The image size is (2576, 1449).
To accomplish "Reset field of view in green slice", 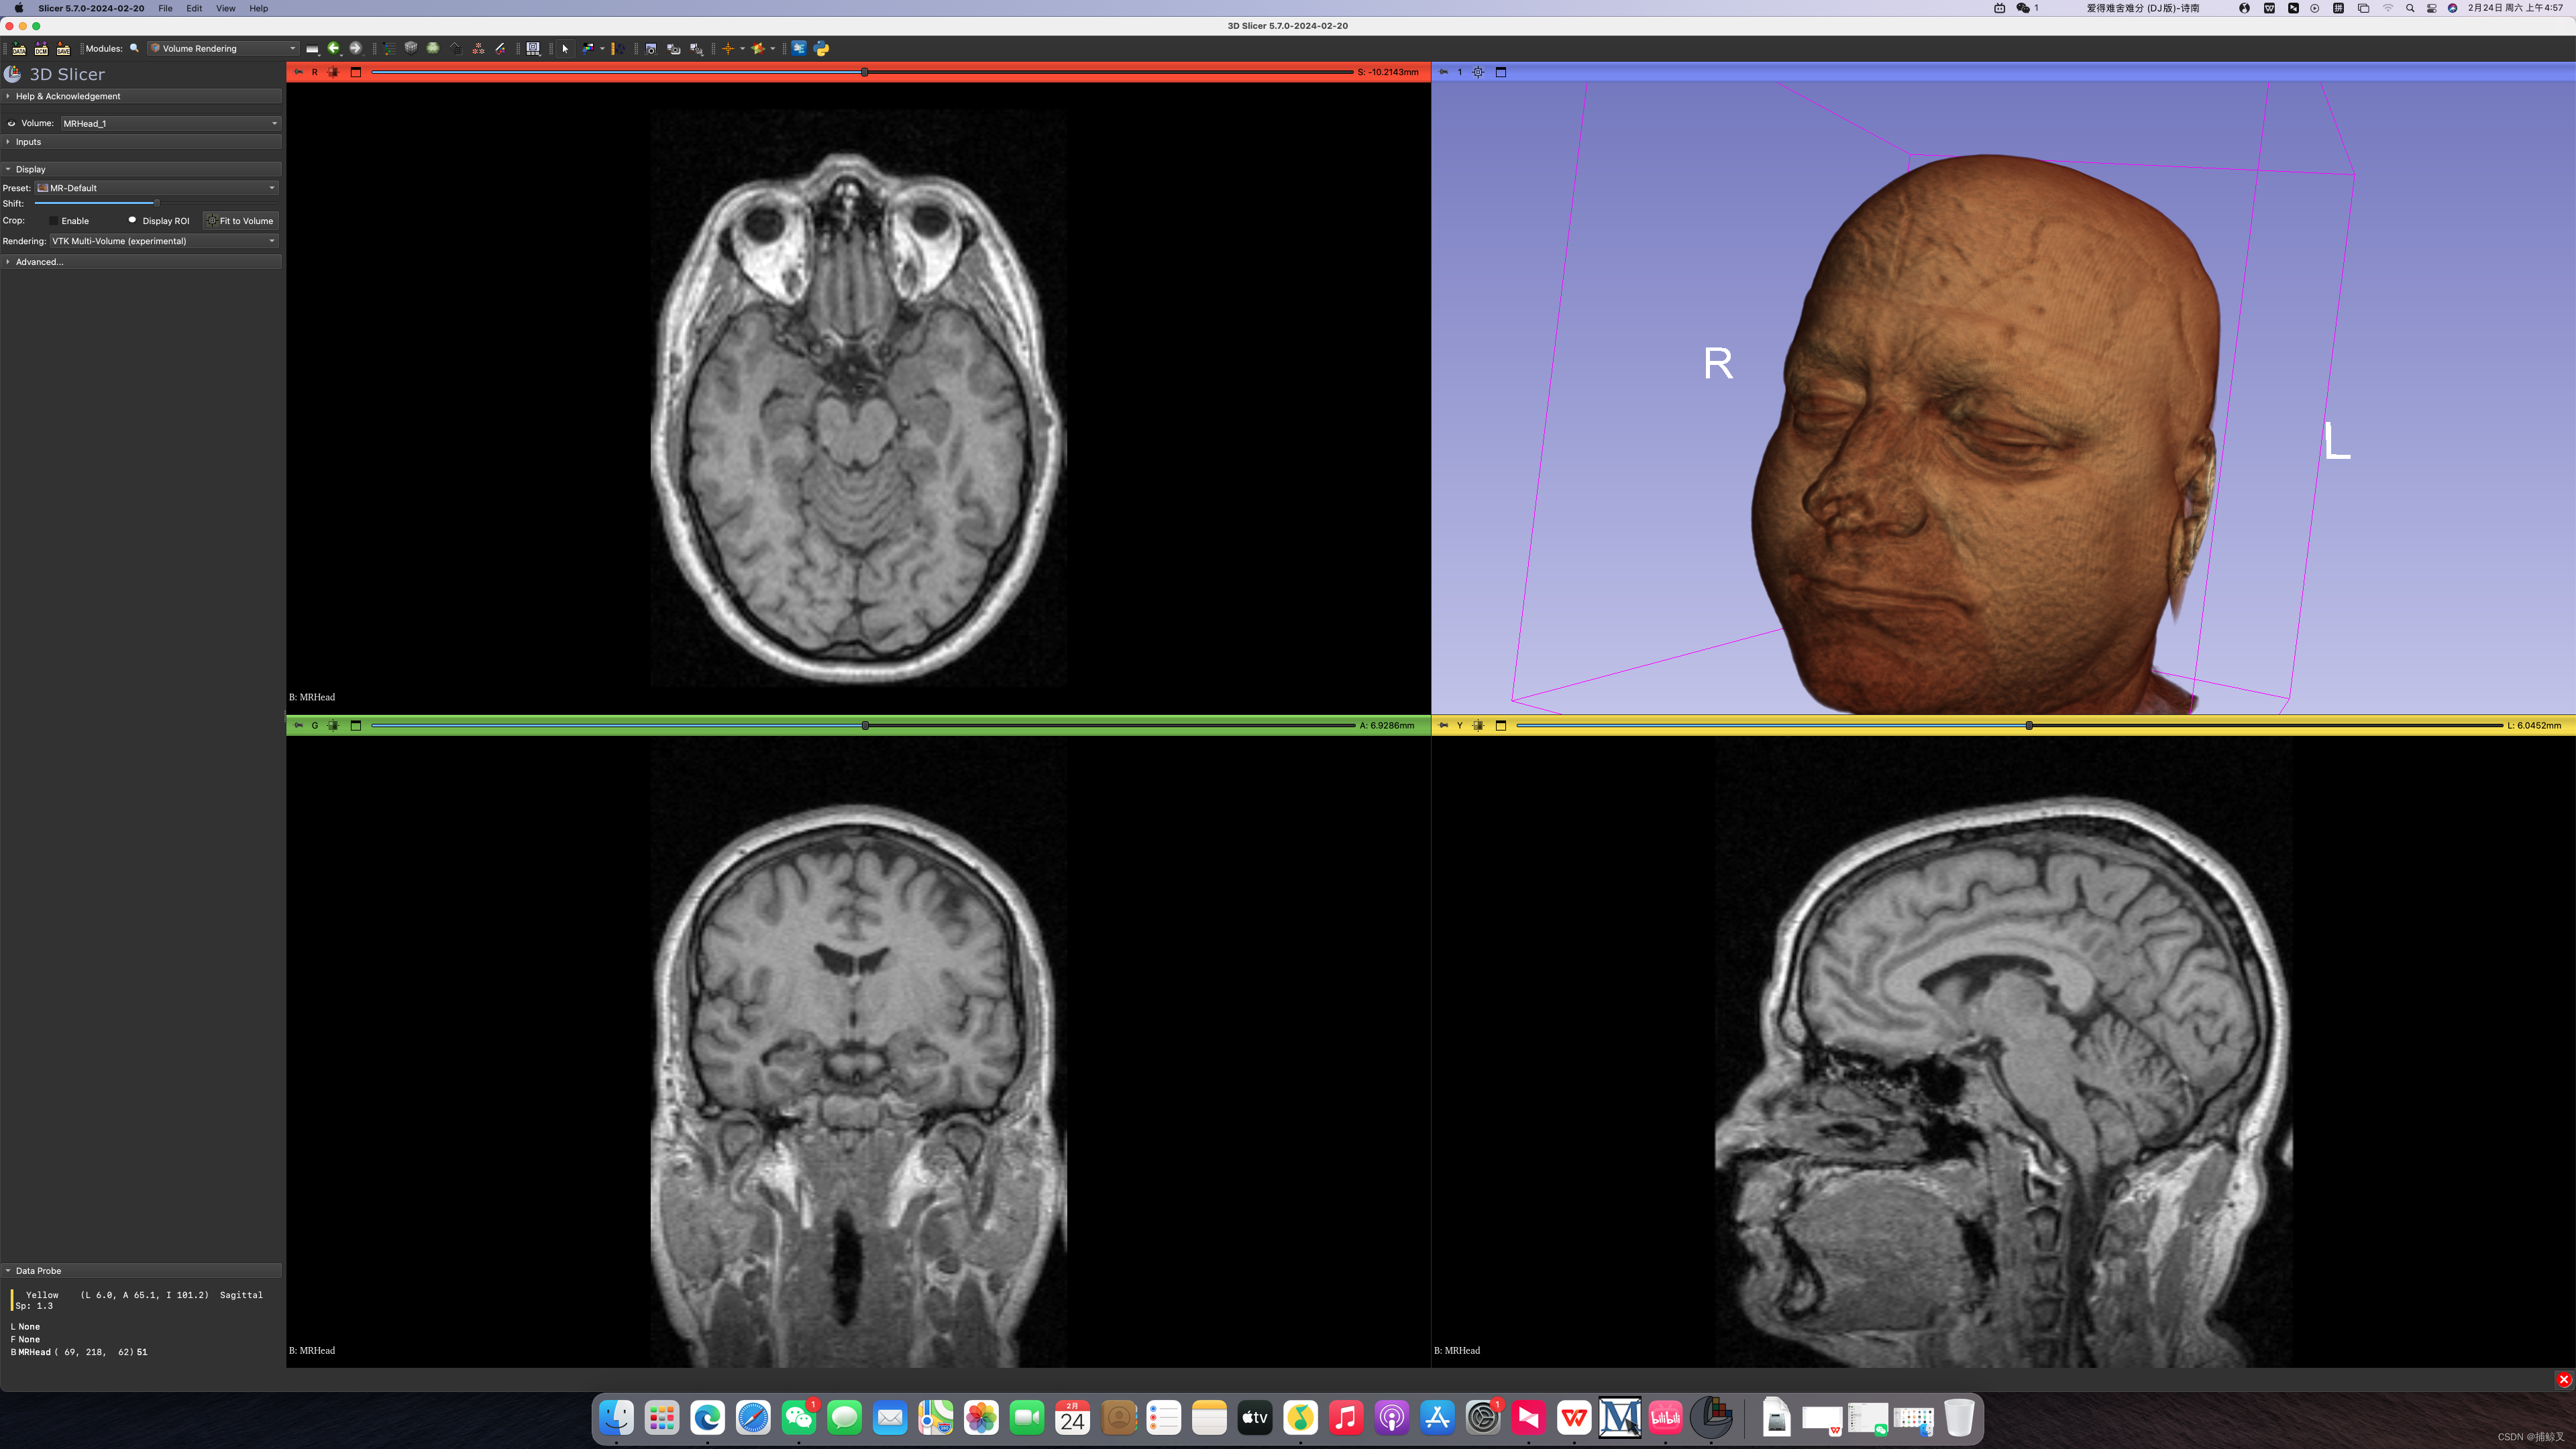I will coord(333,725).
